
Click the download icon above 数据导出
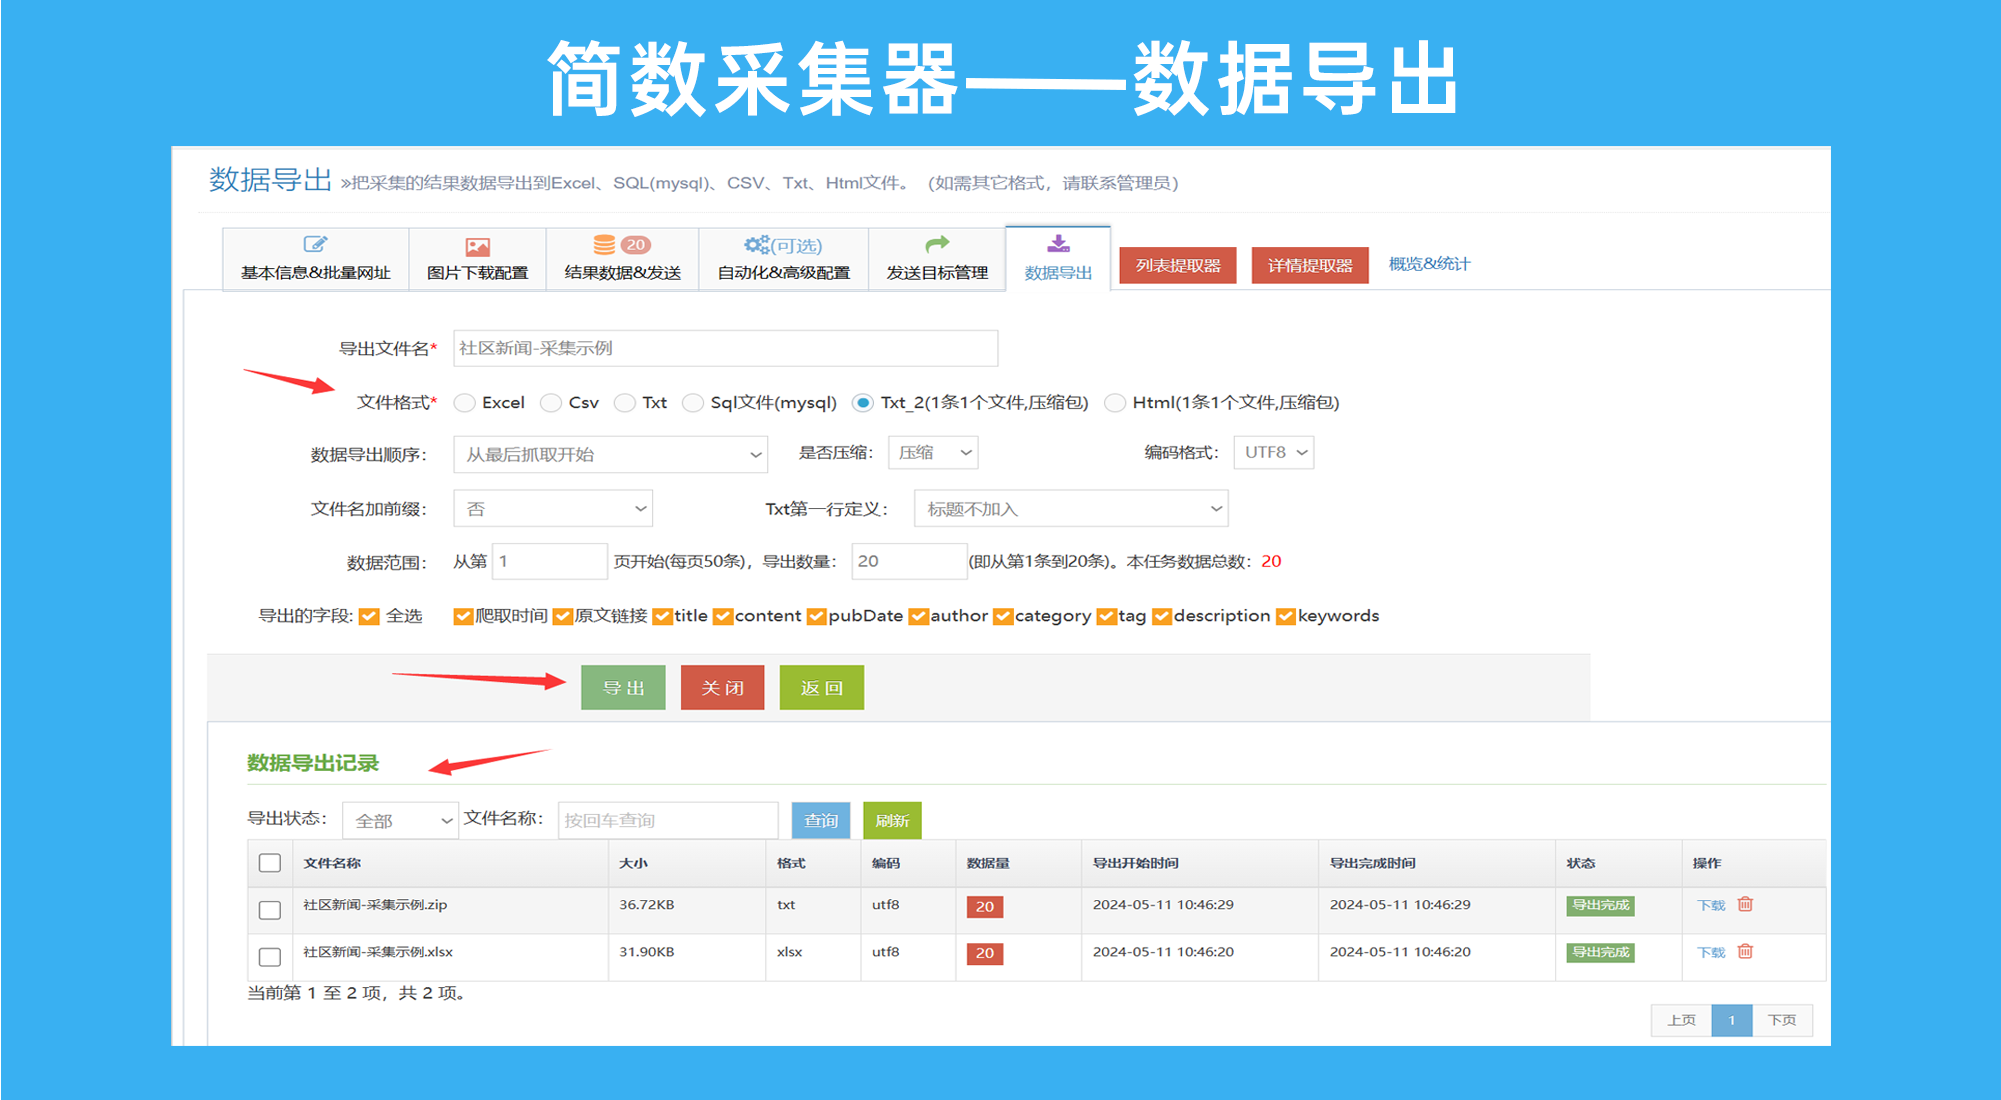pyautogui.click(x=1058, y=244)
